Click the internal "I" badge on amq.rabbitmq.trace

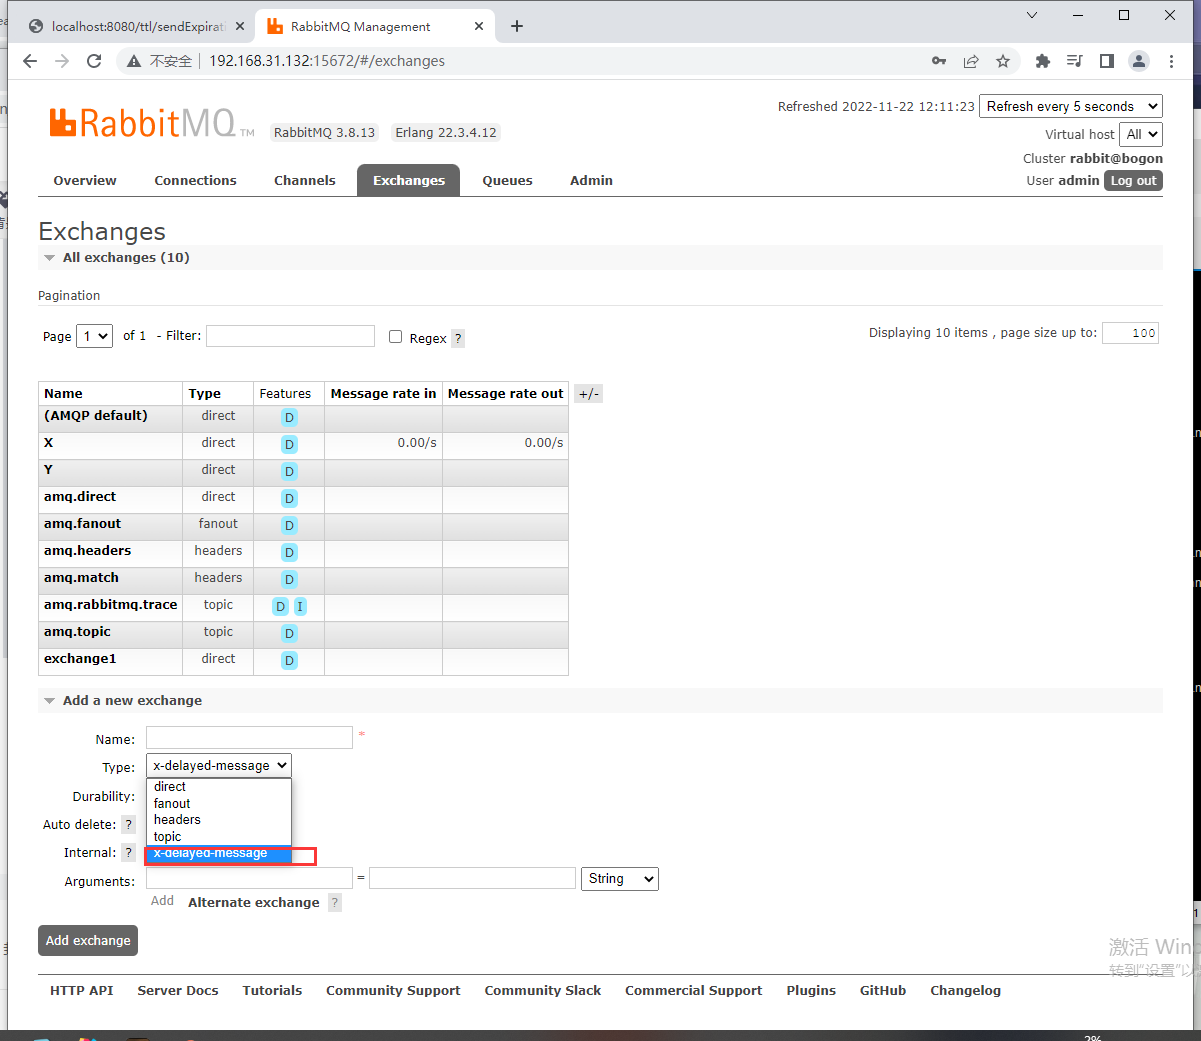[299, 606]
